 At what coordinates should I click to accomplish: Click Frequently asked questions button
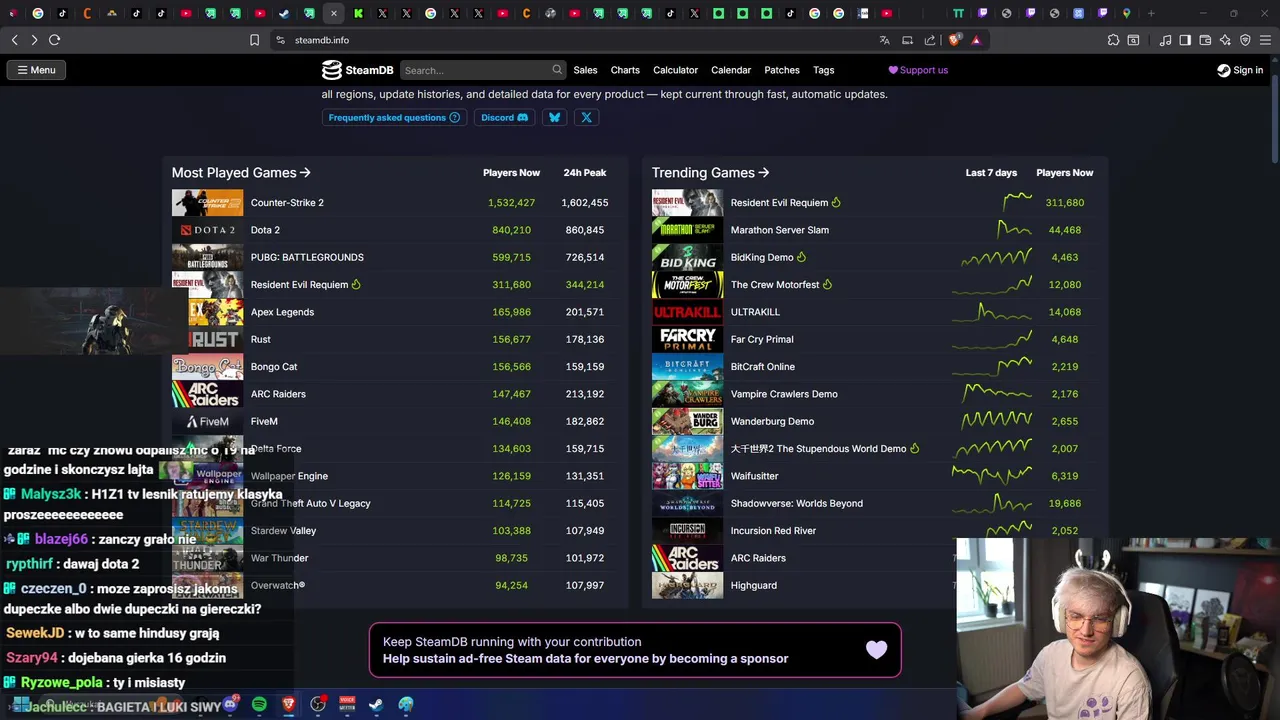point(394,117)
